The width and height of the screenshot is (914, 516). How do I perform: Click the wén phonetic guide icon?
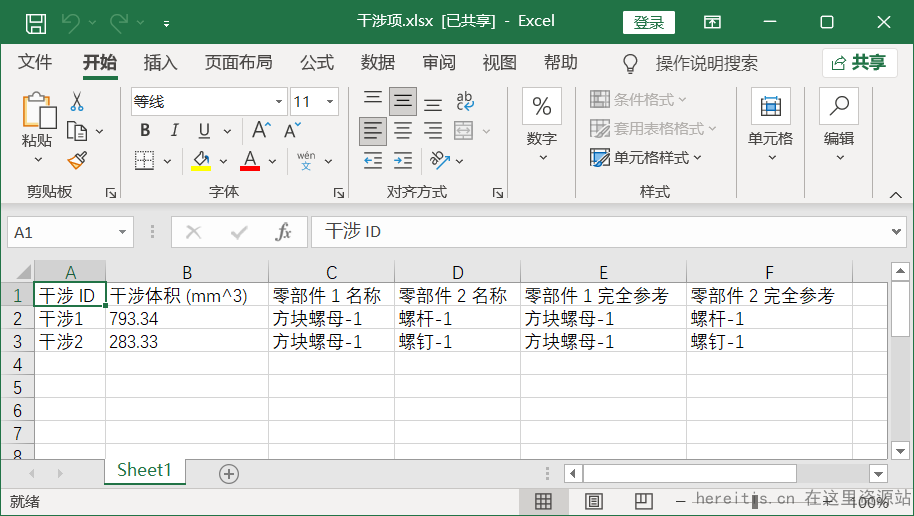click(x=306, y=160)
